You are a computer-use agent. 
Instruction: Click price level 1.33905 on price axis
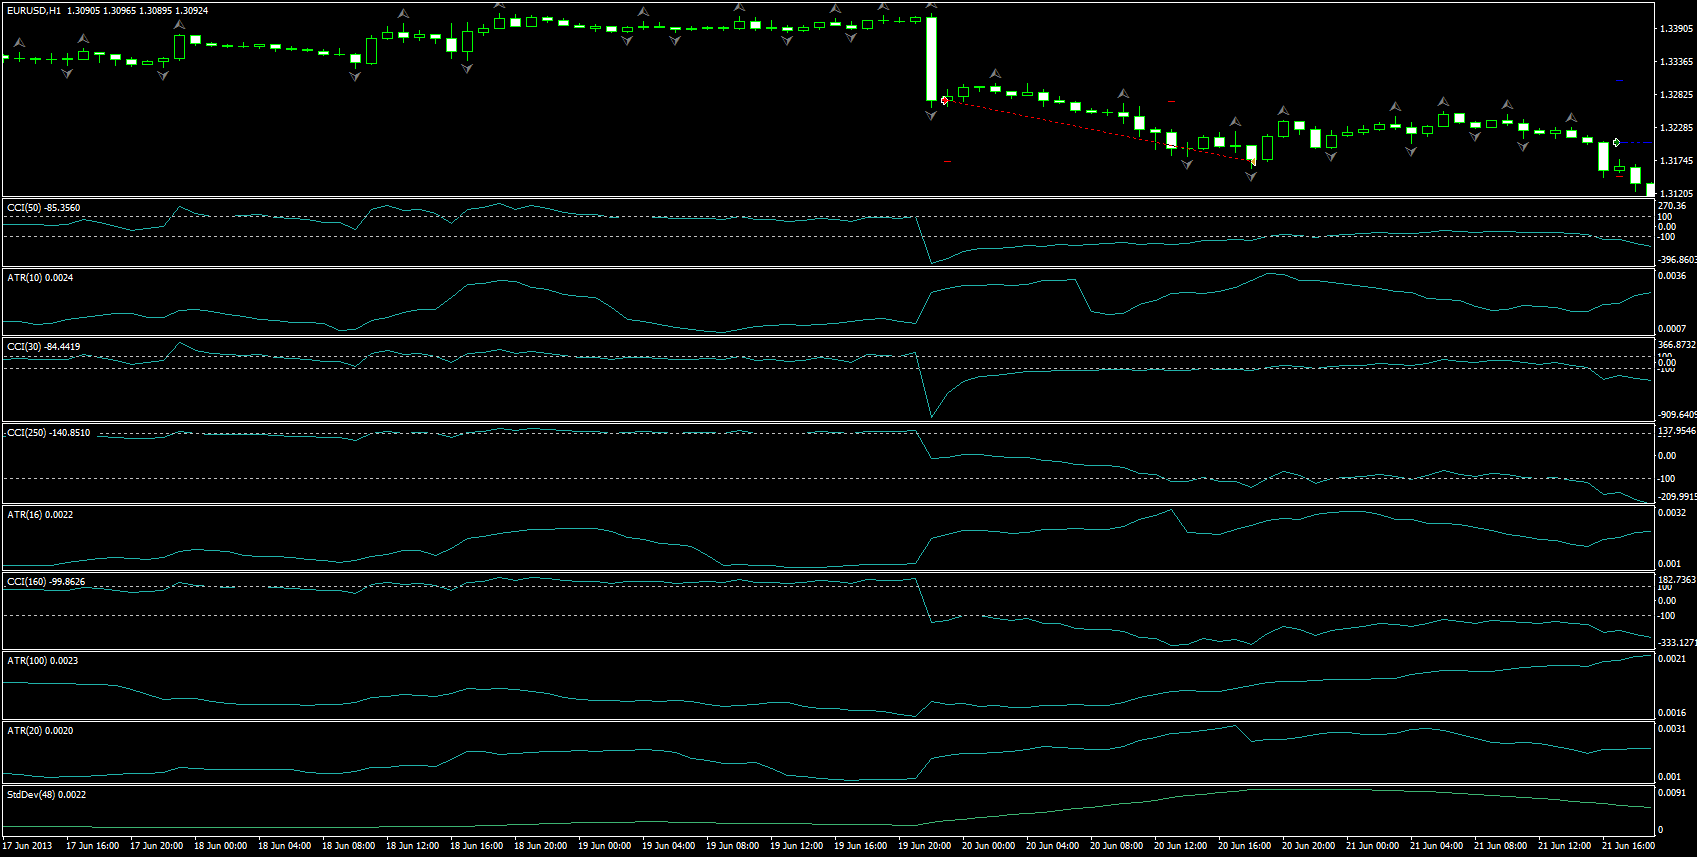tap(1676, 29)
